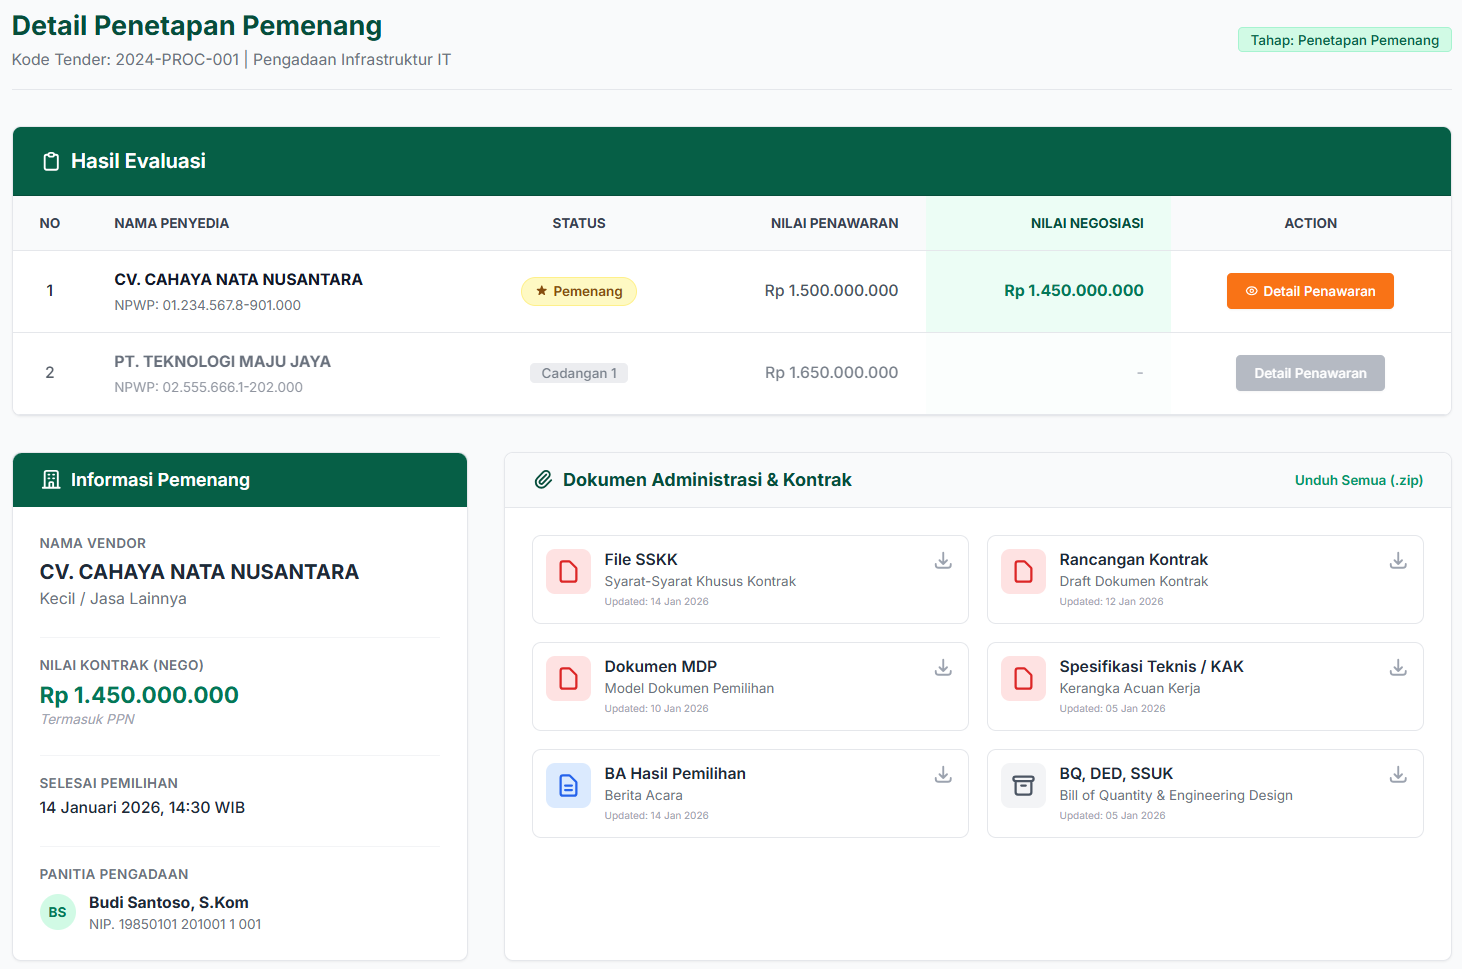
Task: Download the BA Hasil Pemilihan file
Action: (x=942, y=775)
